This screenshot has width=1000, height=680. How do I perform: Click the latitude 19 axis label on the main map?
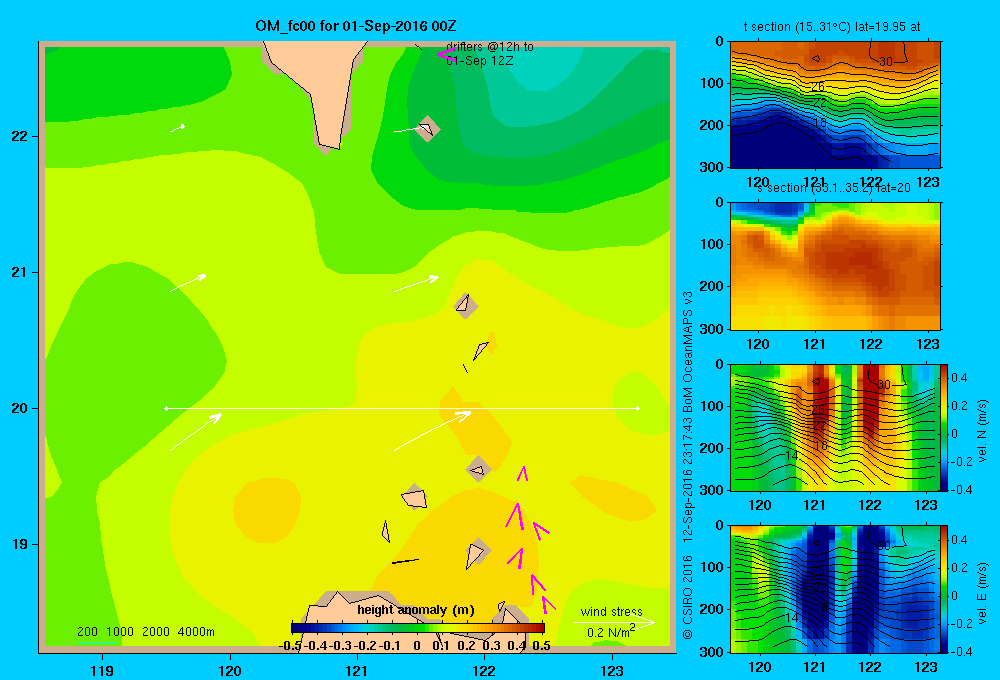coord(20,544)
